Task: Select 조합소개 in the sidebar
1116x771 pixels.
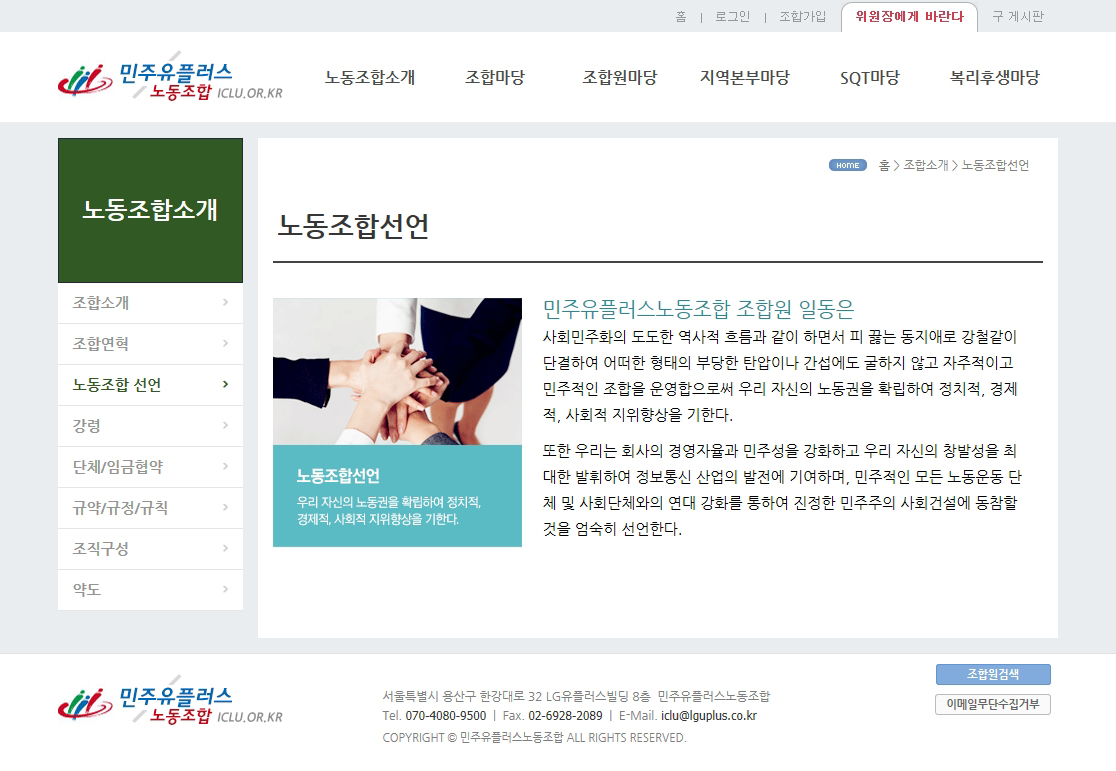Action: (150, 303)
